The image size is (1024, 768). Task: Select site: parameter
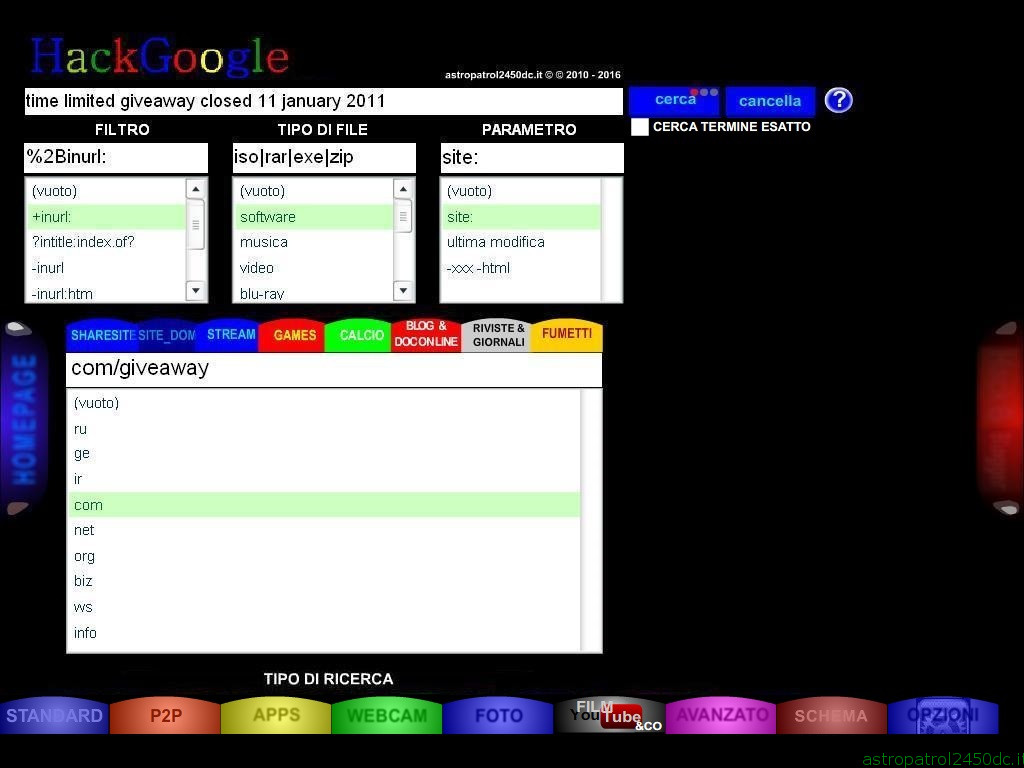point(521,217)
